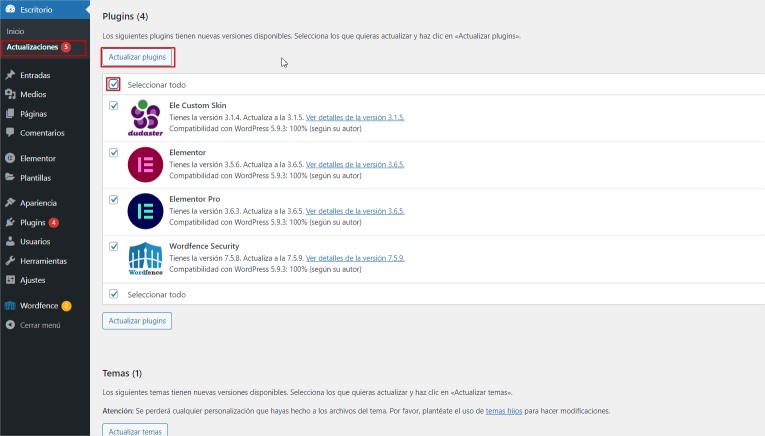Click the Wordfence Security plugin name
The width and height of the screenshot is (765, 436).
coord(204,246)
